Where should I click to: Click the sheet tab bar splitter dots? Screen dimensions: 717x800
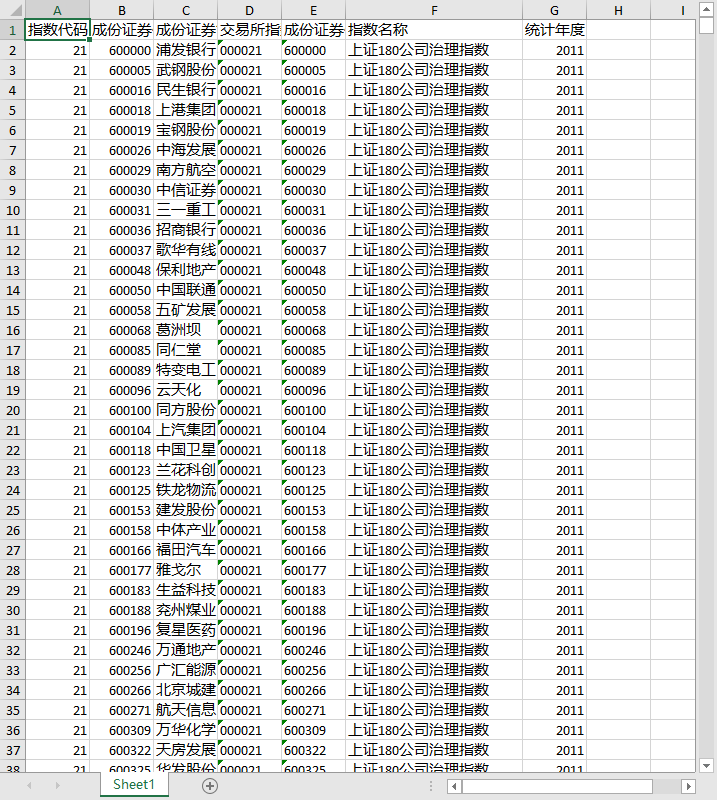point(431,786)
